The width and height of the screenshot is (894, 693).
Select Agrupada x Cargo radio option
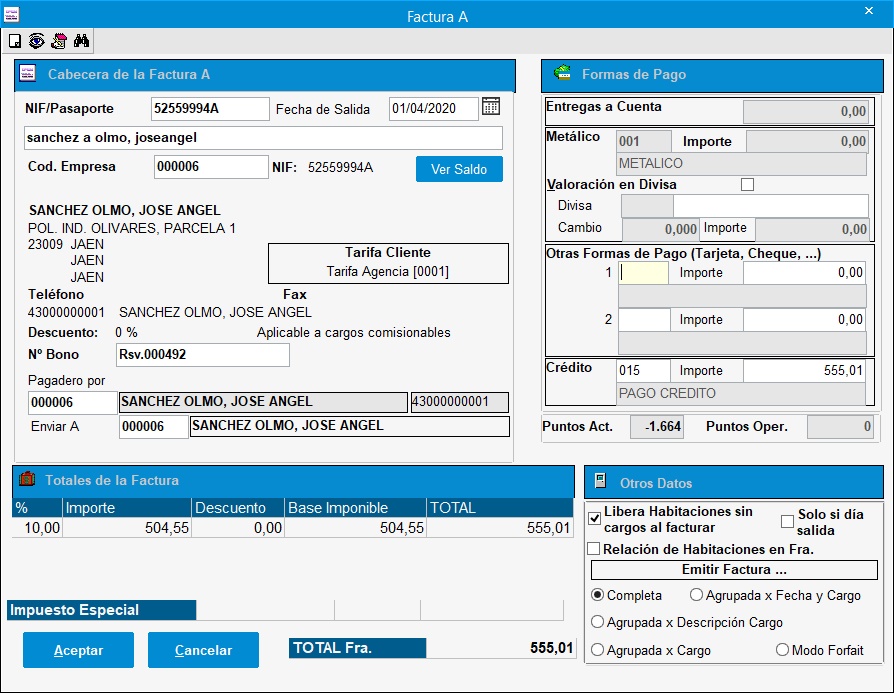pyautogui.click(x=597, y=650)
